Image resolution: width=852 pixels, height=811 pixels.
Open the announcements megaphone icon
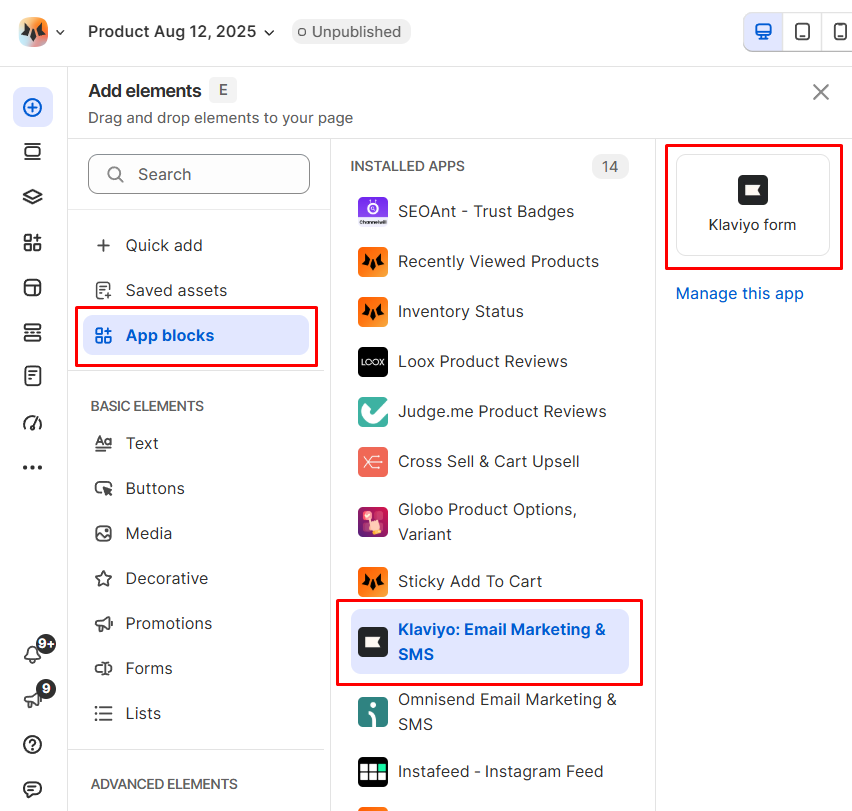33,699
